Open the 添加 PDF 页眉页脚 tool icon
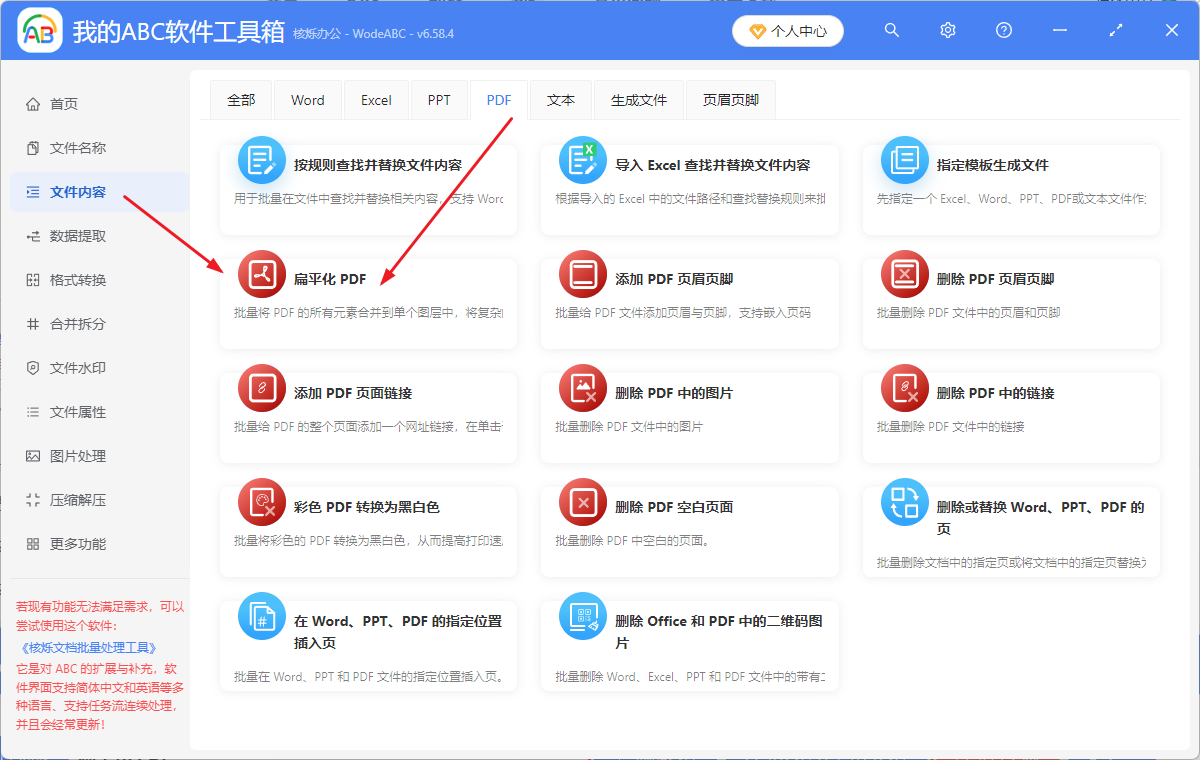The image size is (1200, 760). 582,273
